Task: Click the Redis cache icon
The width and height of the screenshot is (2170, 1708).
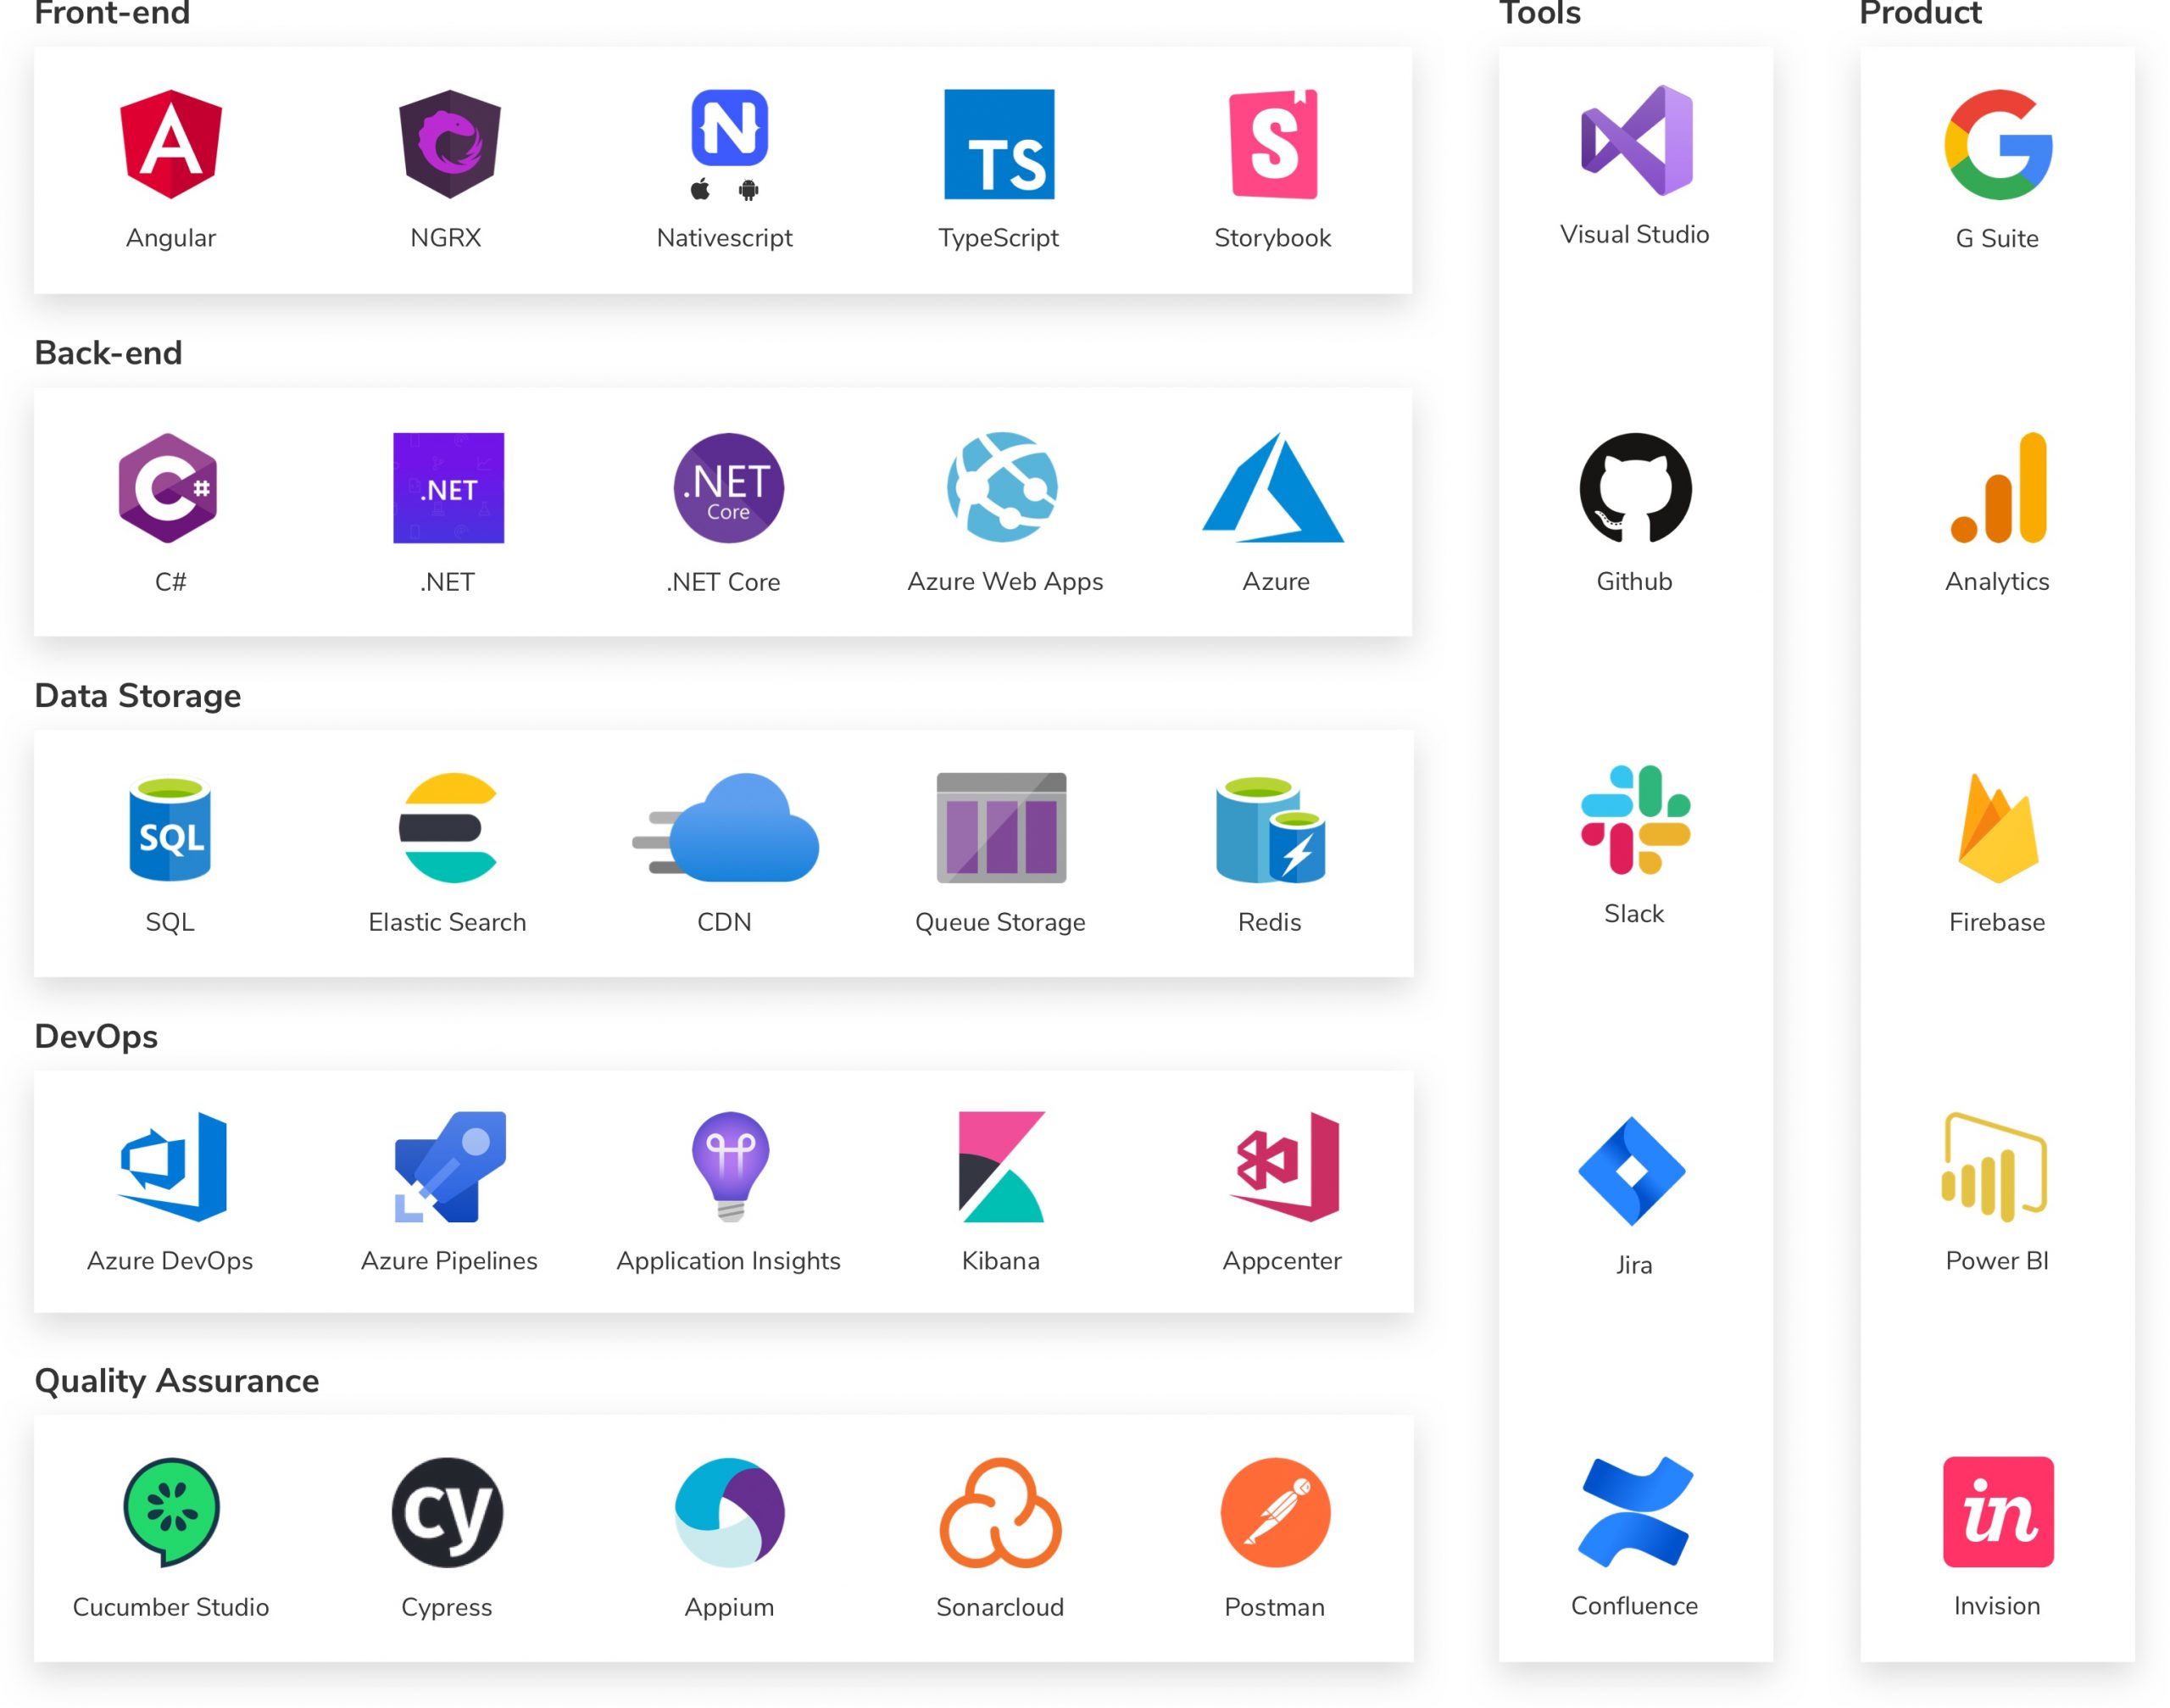Action: 1271,830
